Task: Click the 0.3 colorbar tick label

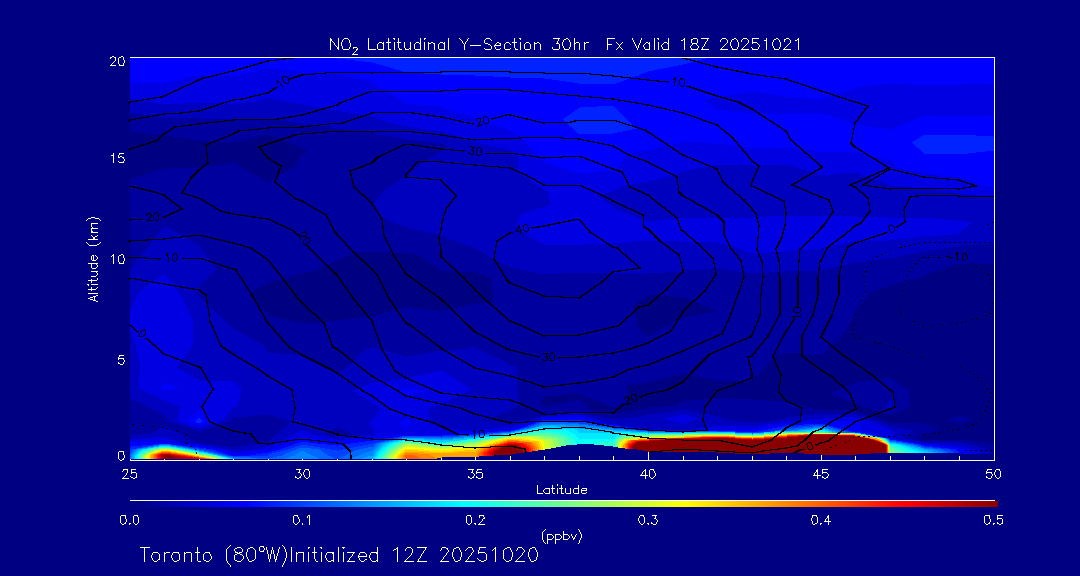Action: pyautogui.click(x=648, y=520)
